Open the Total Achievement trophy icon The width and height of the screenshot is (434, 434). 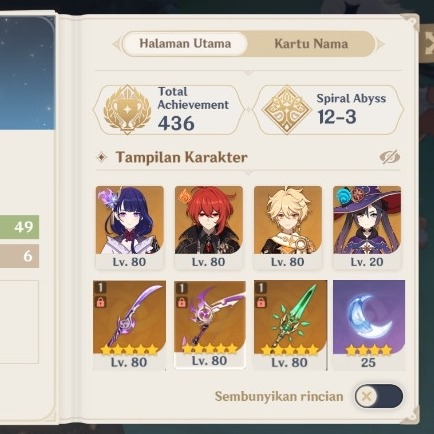pyautogui.click(x=127, y=110)
